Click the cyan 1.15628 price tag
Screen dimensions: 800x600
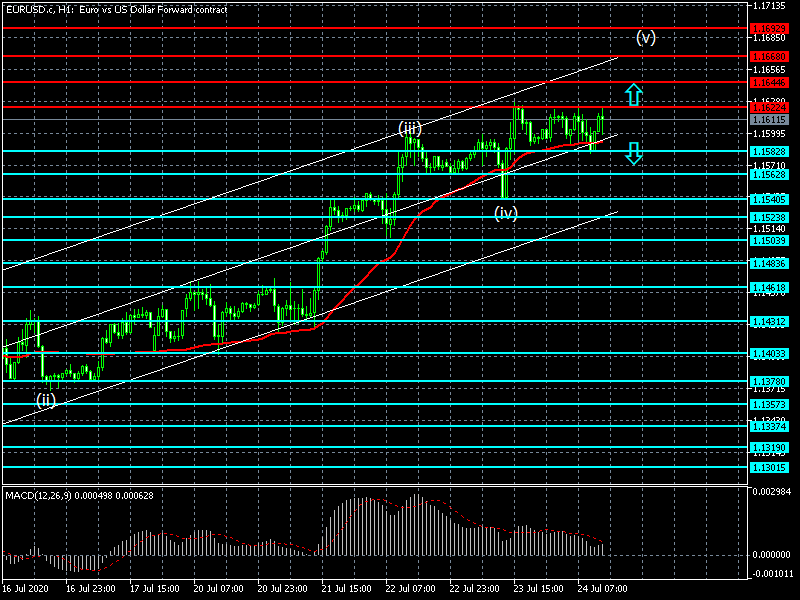coord(770,174)
